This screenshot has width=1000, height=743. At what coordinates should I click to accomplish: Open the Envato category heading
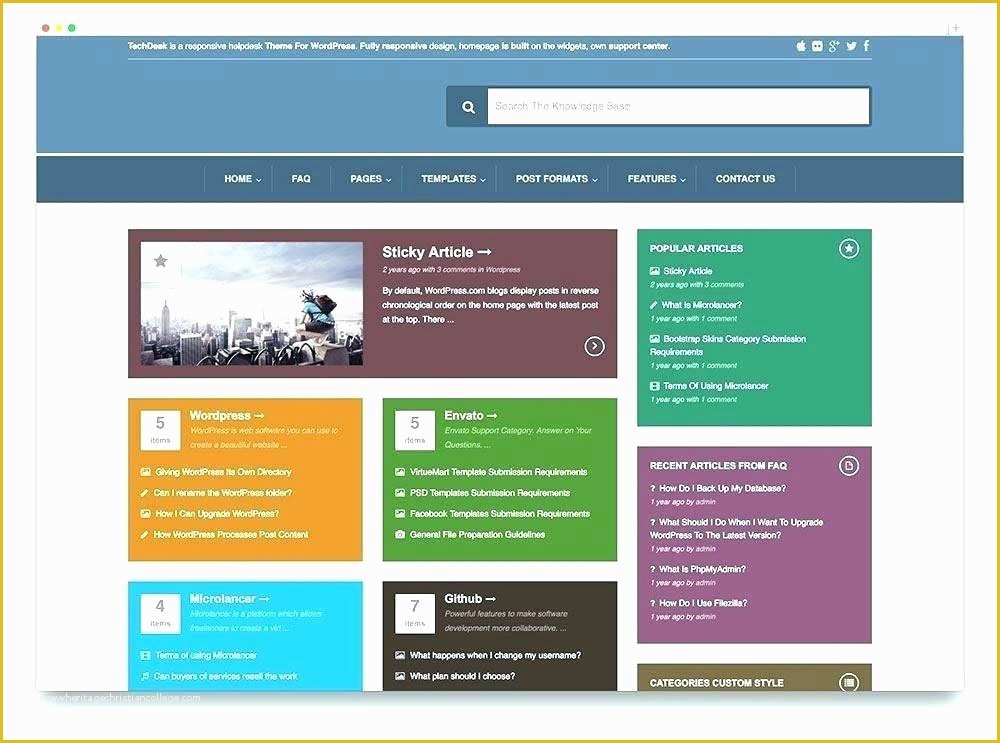click(471, 415)
